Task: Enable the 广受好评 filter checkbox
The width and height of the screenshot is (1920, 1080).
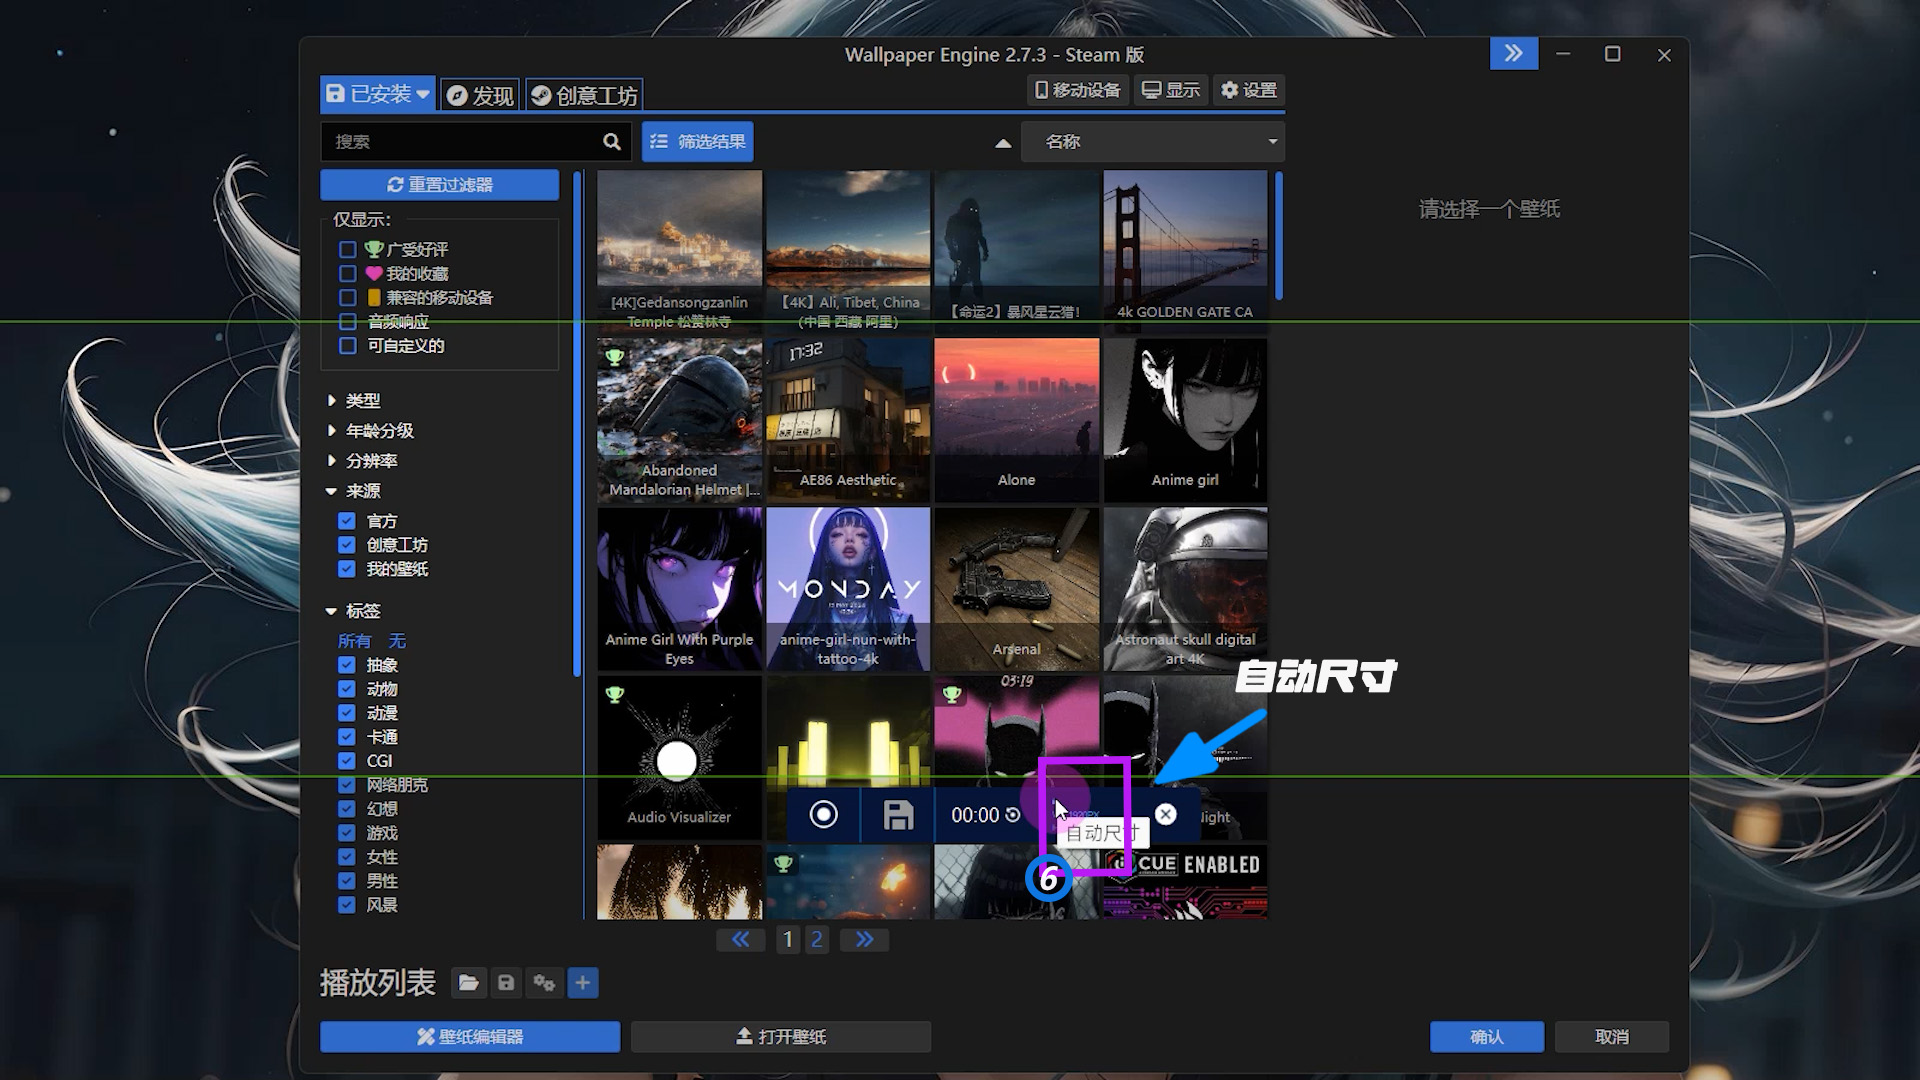Action: pyautogui.click(x=348, y=250)
